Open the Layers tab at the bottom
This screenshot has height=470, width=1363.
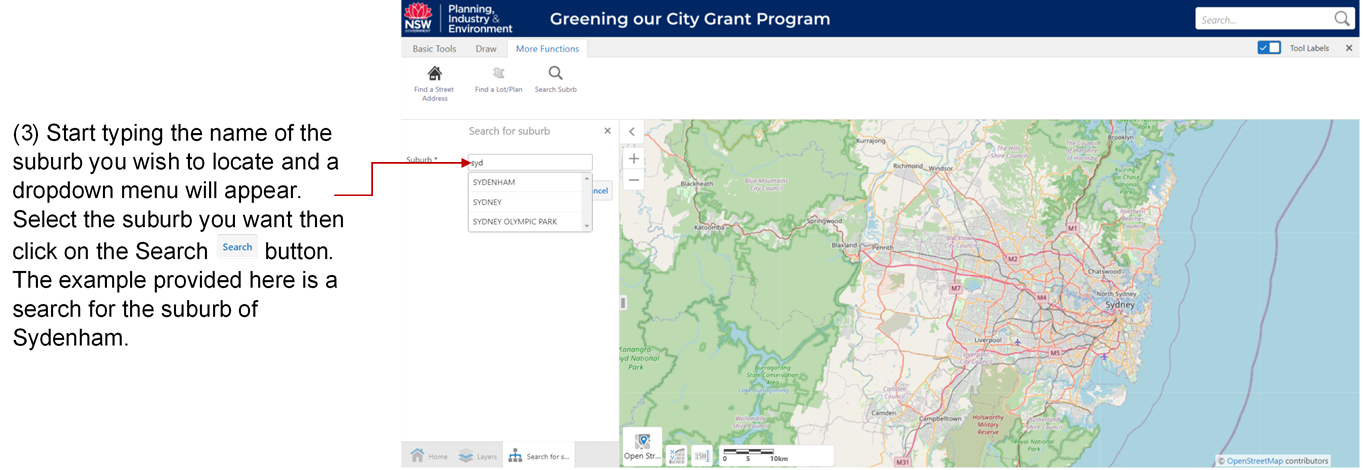point(478,456)
